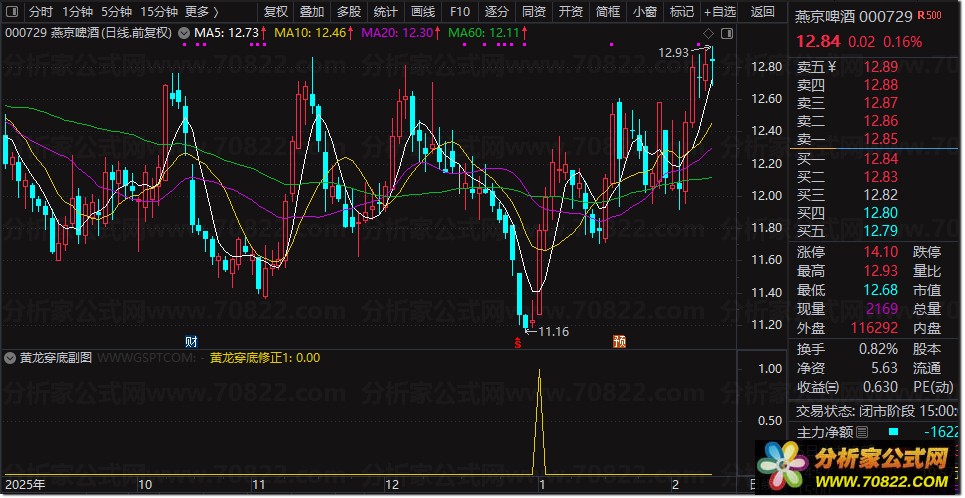Click the 黄龙穿底修正1: 0.00 value label
Screen dimensions: 965x498
[265, 358]
